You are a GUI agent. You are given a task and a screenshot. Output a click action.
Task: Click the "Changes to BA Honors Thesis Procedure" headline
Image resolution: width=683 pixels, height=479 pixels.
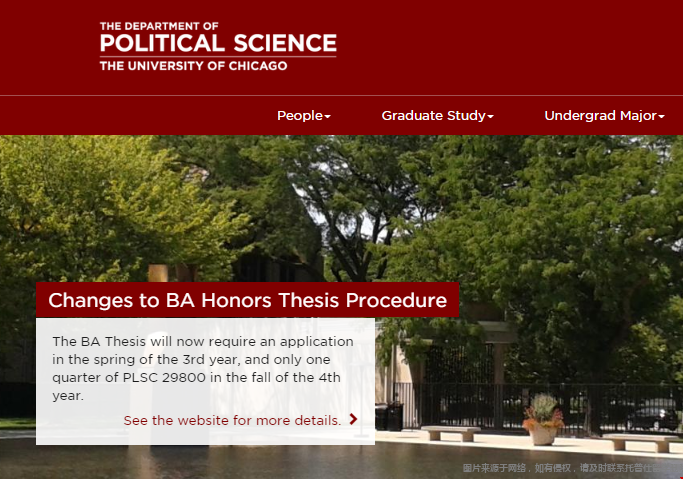(247, 300)
